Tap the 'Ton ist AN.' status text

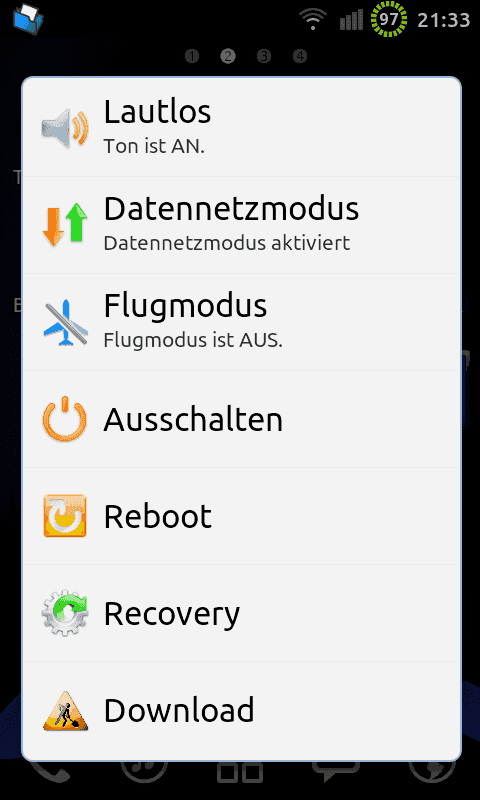[154, 146]
